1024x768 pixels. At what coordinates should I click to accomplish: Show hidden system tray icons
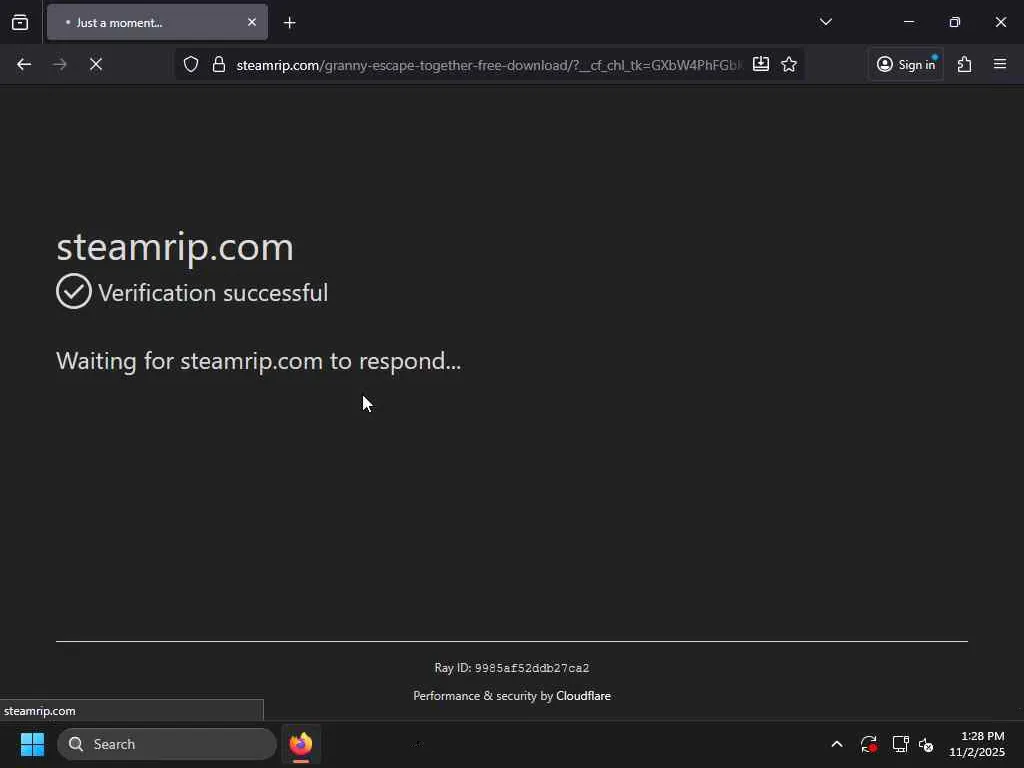pyautogui.click(x=837, y=744)
